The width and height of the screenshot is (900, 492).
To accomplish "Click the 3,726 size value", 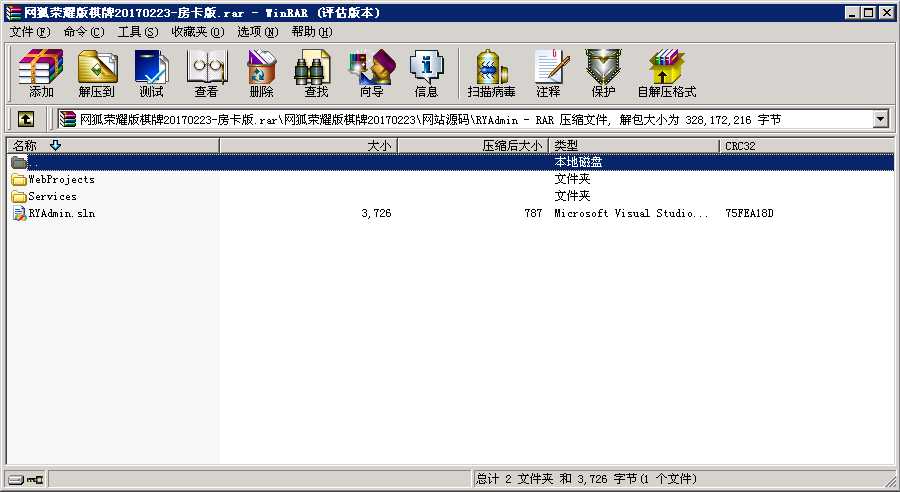I will click(377, 214).
